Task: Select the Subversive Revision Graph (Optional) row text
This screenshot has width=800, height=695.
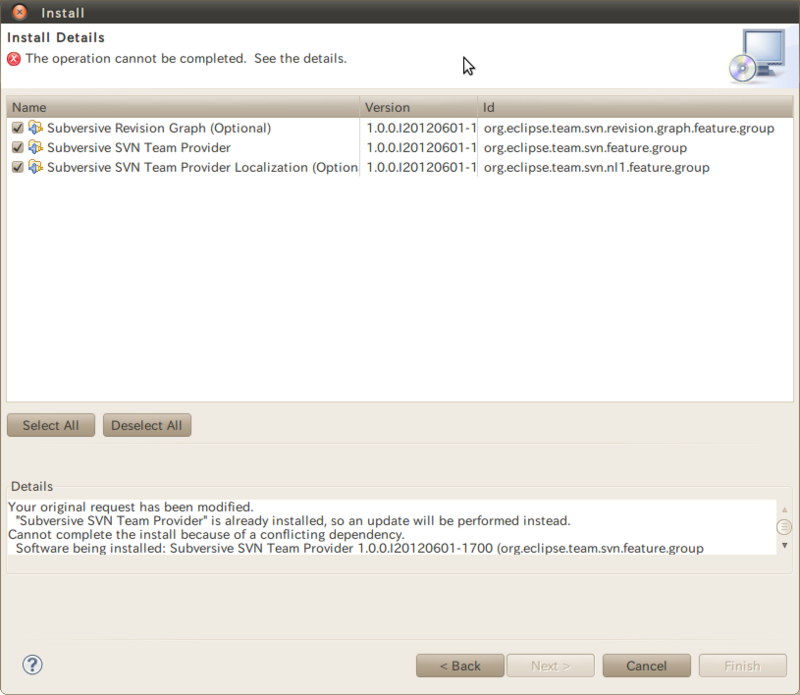Action: pos(159,128)
